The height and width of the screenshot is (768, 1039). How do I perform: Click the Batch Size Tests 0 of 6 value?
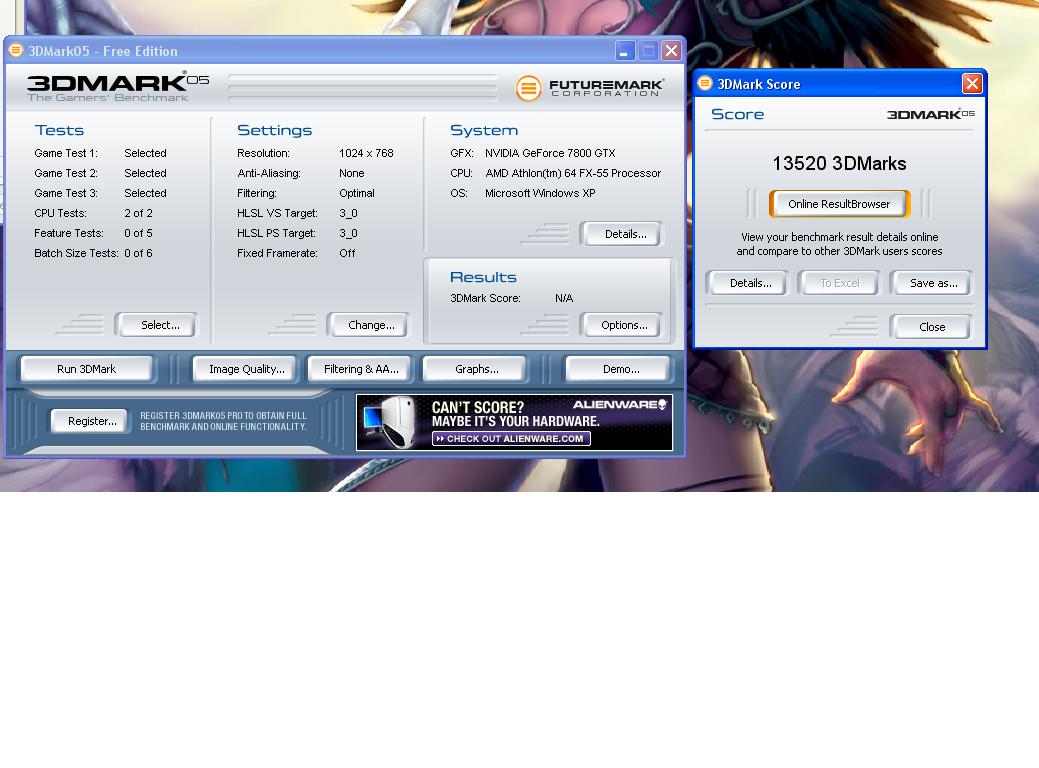[138, 253]
